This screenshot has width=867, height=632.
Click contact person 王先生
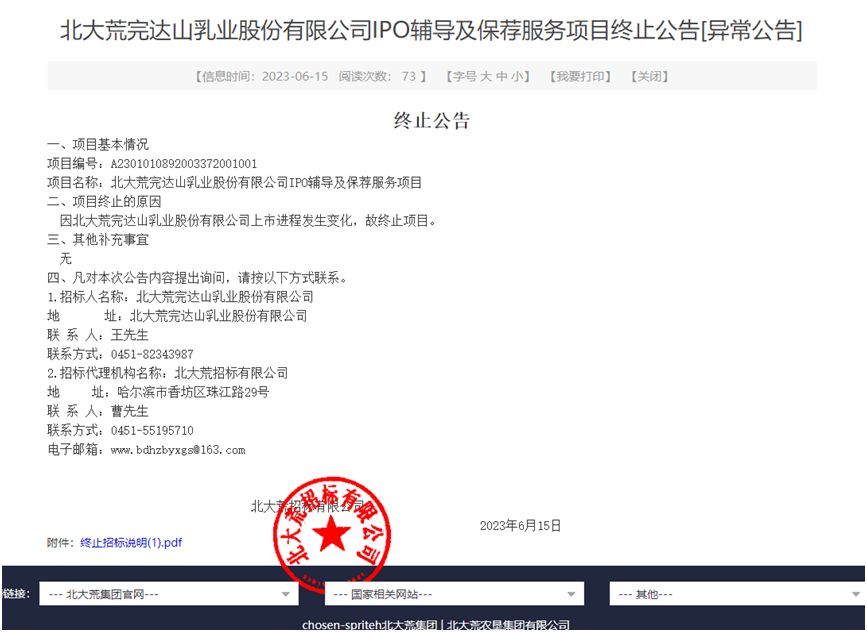(x=130, y=335)
